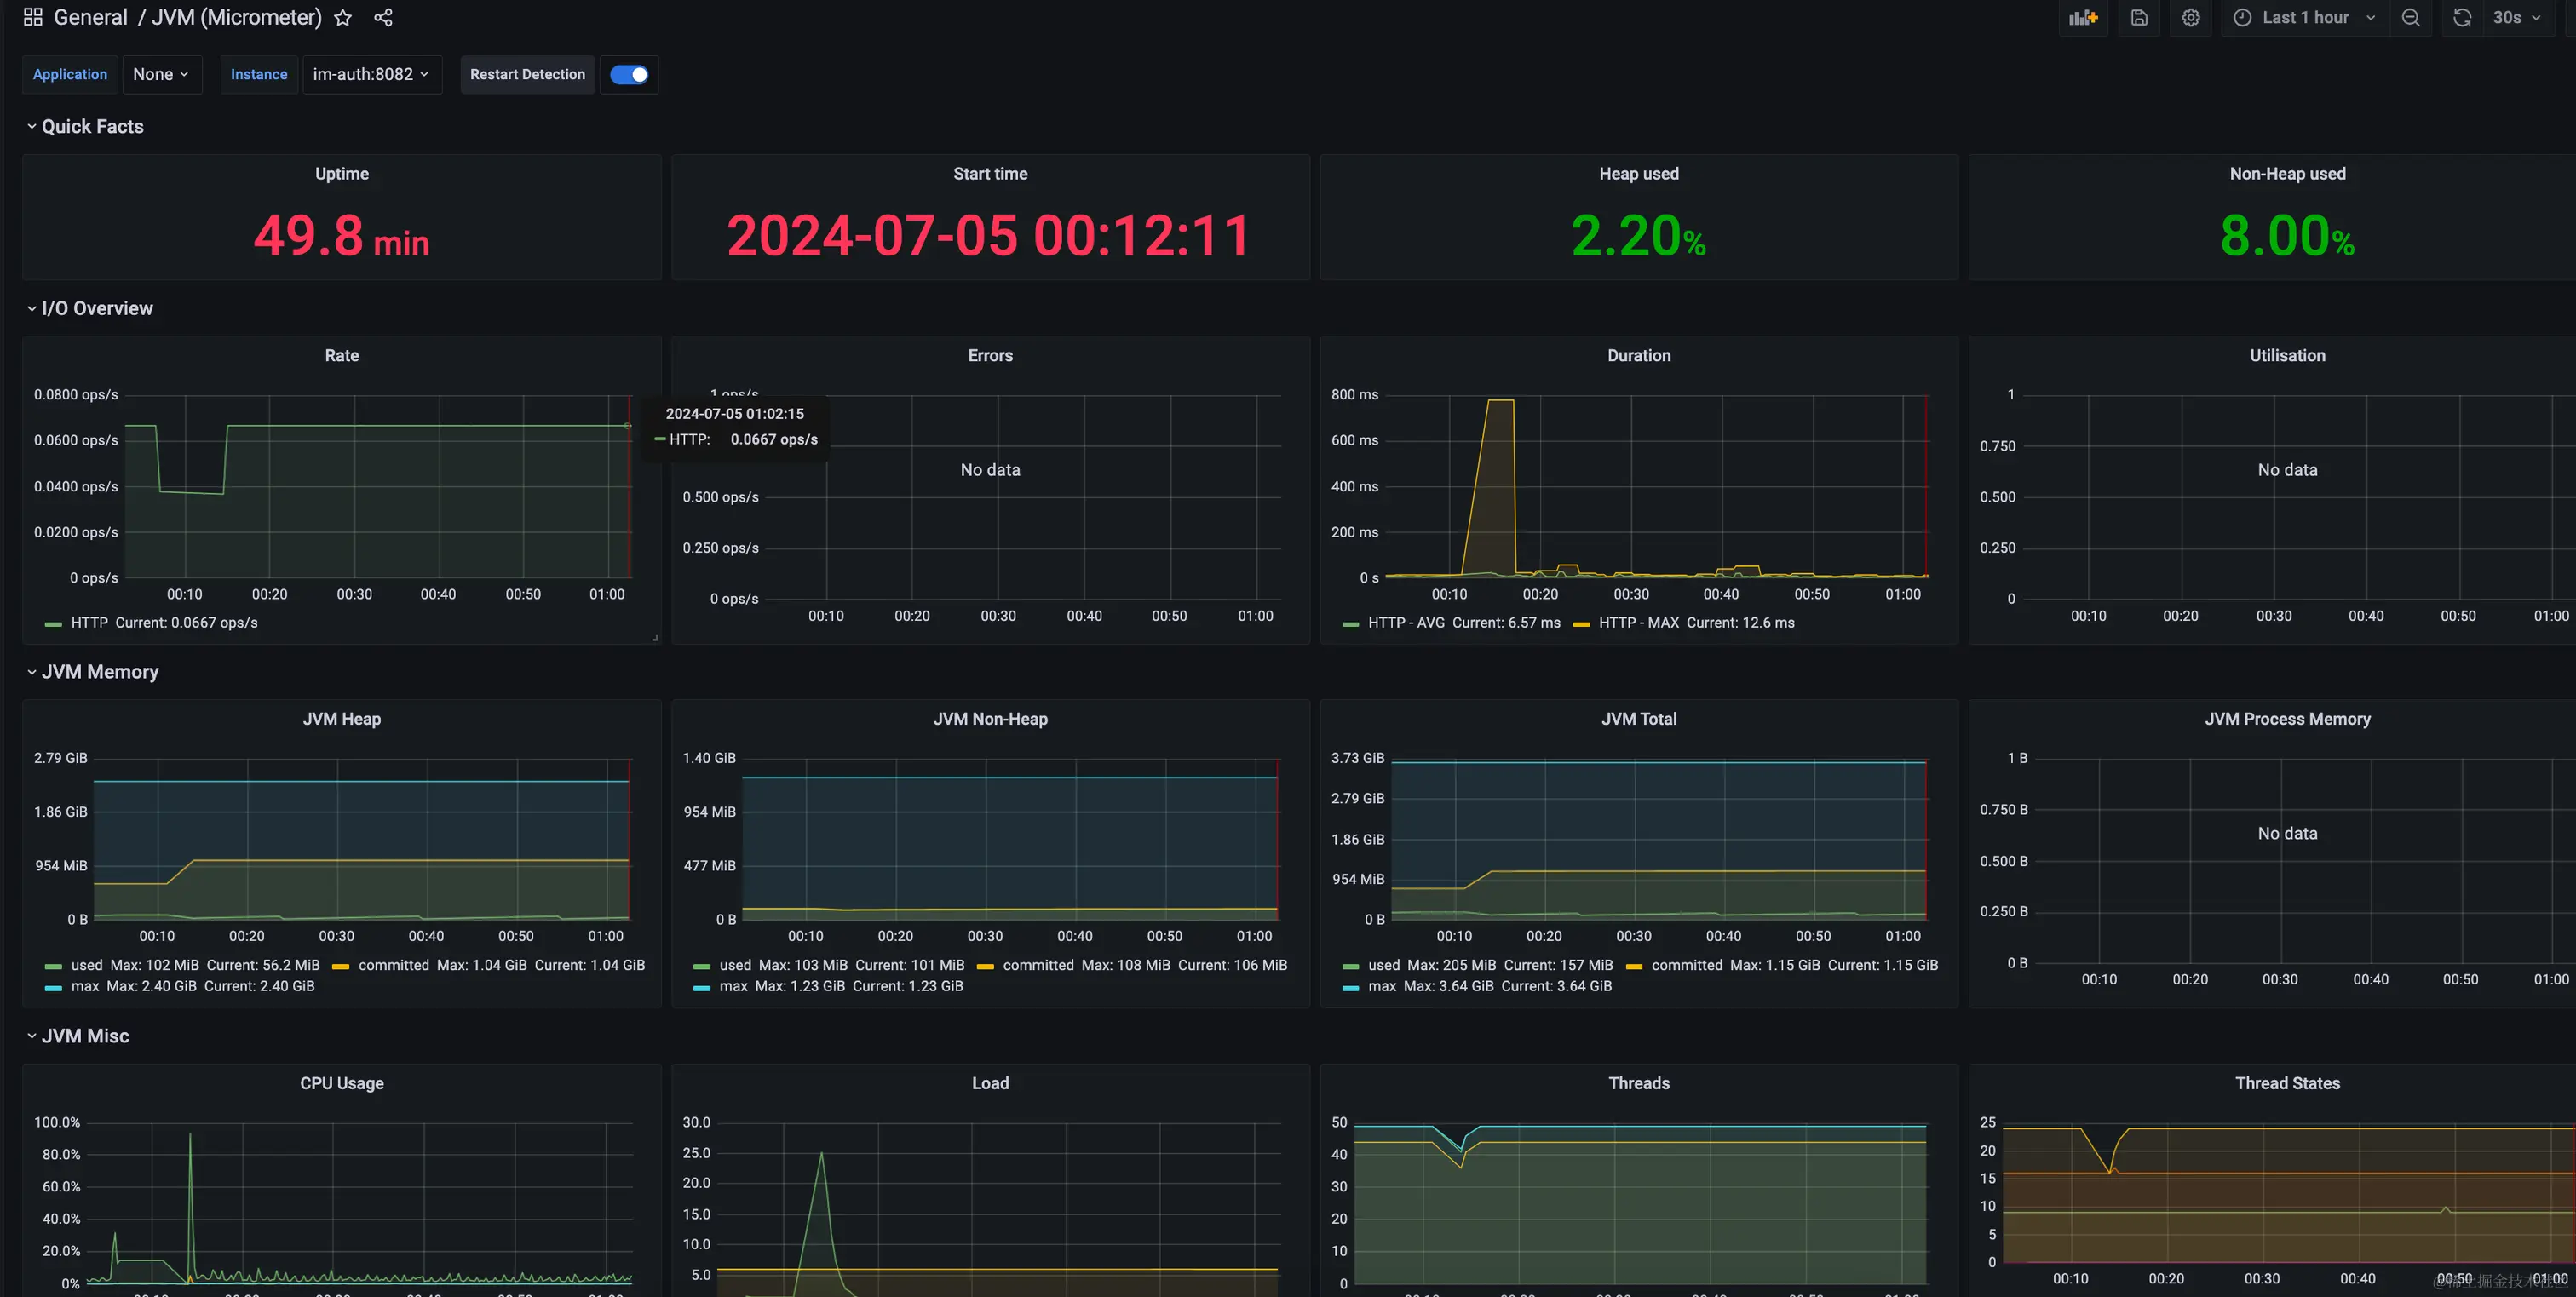
Task: Click the add panel icon
Action: point(2083,17)
